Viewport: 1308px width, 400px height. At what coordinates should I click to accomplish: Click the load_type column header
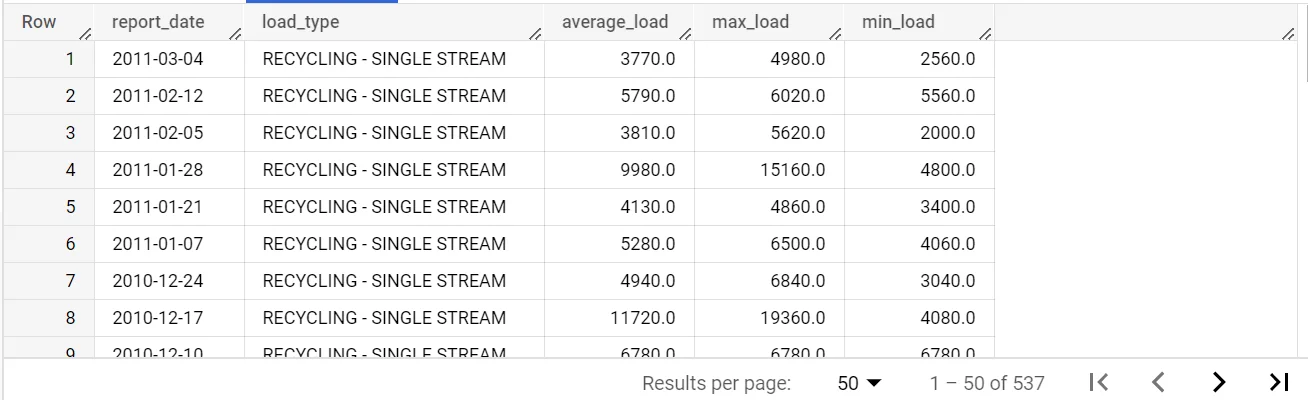click(300, 22)
